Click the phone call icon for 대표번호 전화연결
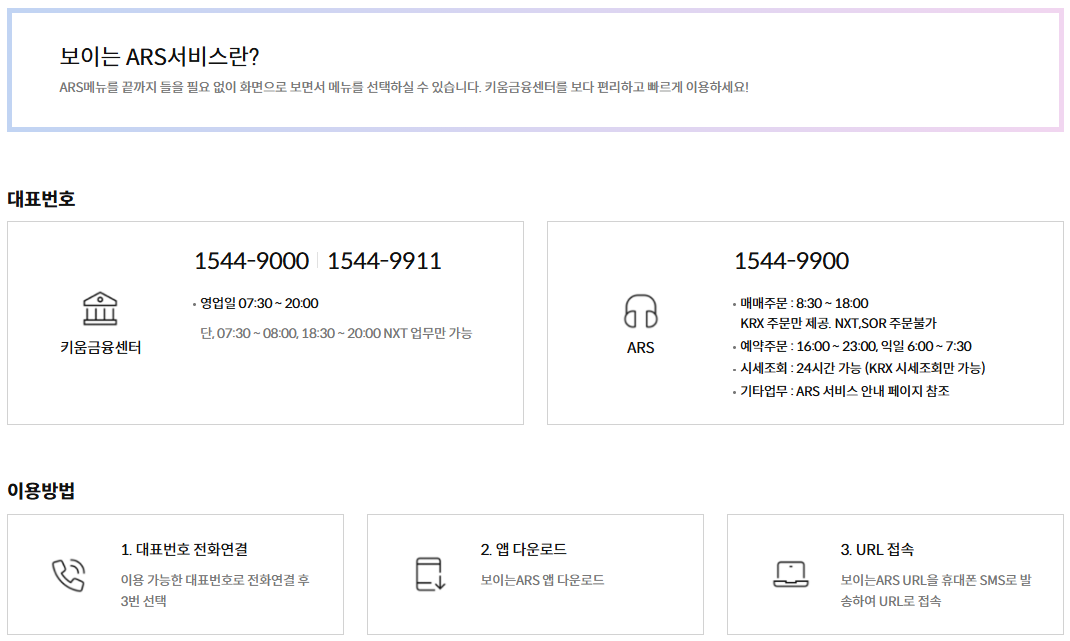Image resolution: width=1070 pixels, height=641 pixels. 68,575
